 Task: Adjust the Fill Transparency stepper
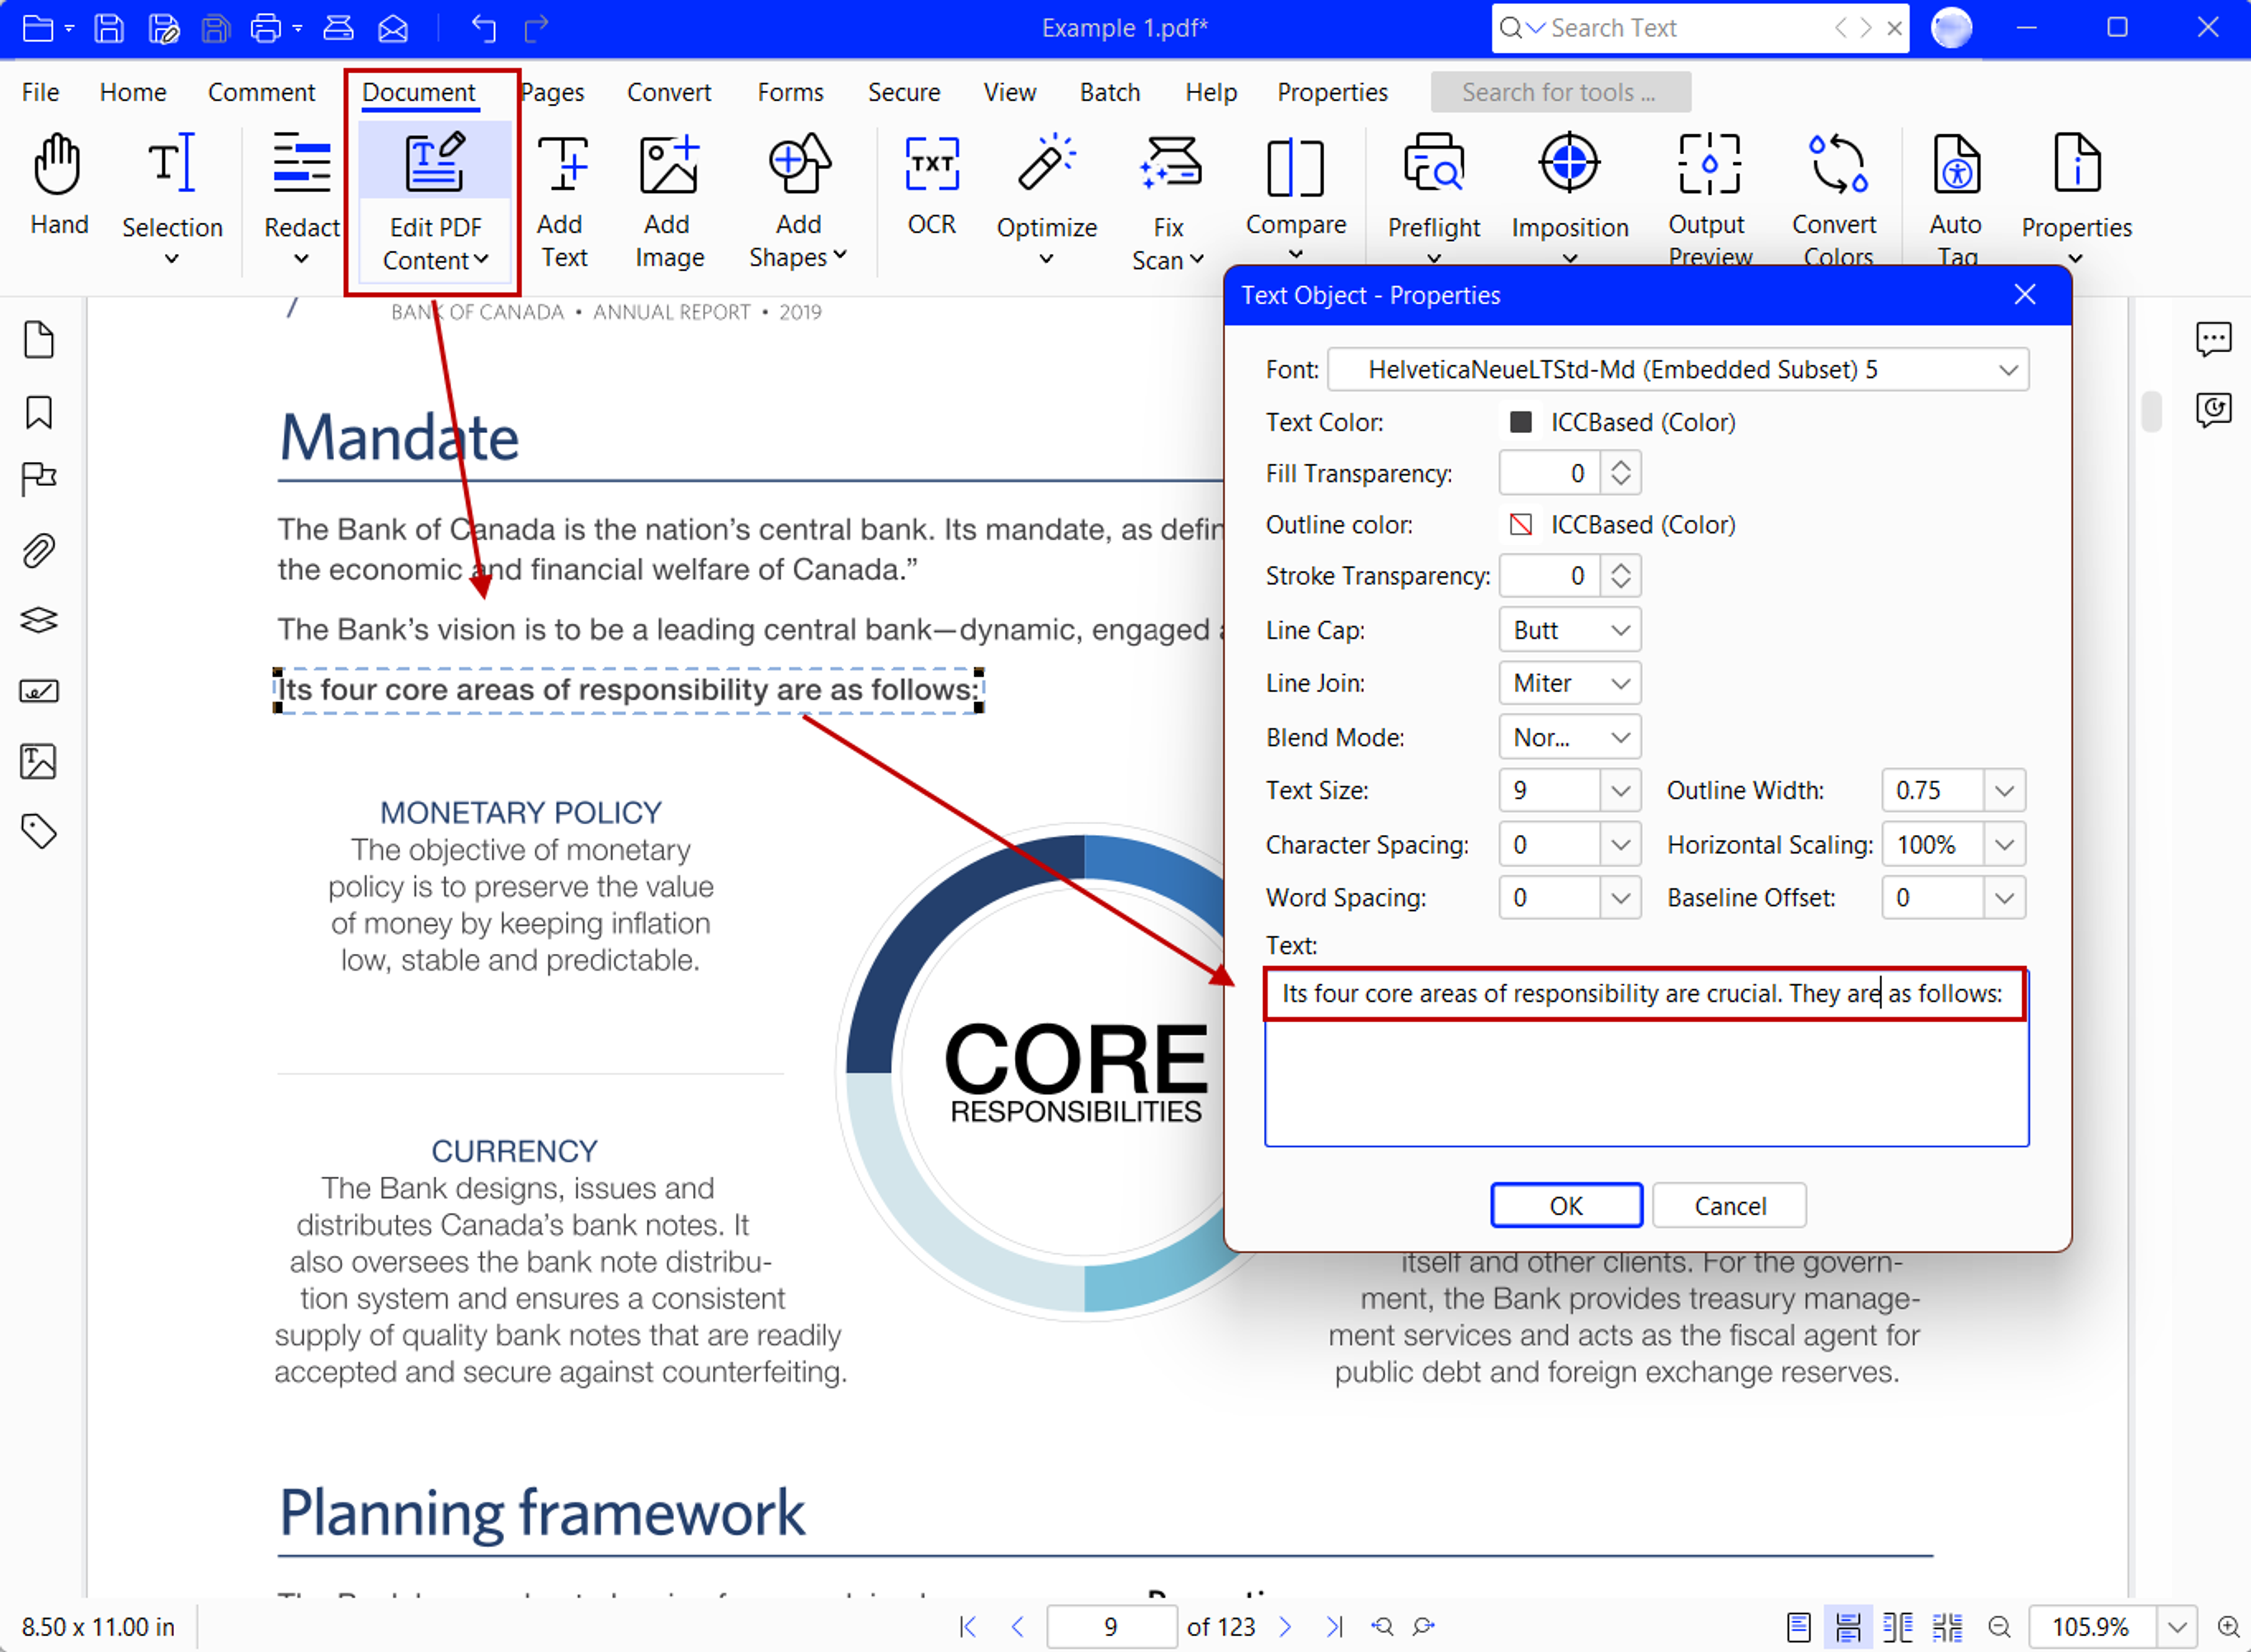click(1621, 473)
